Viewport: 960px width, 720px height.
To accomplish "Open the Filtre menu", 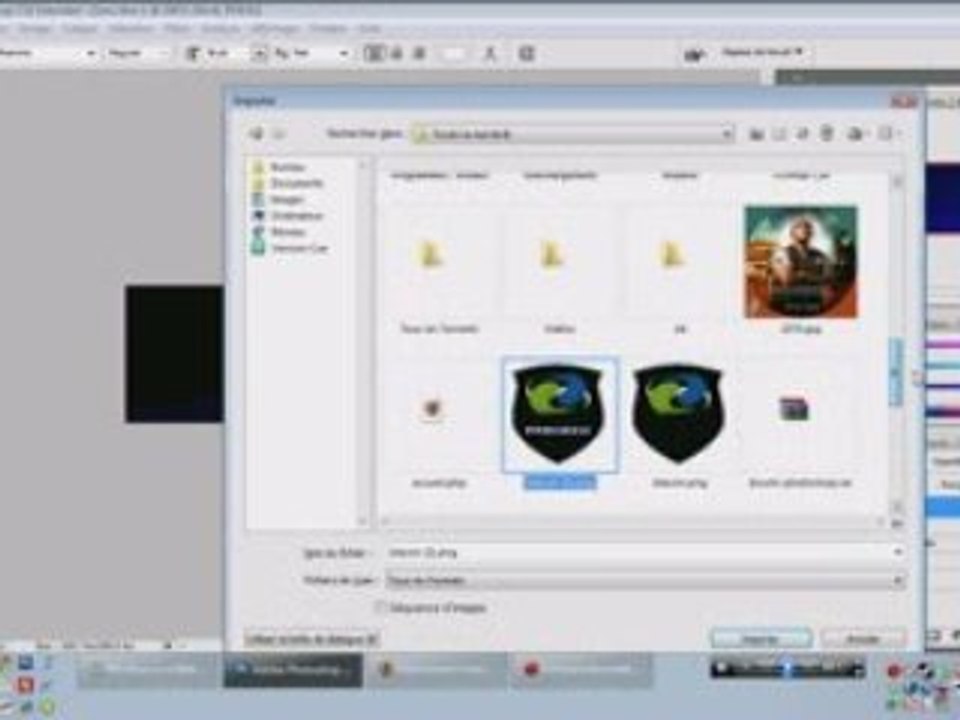I will (177, 28).
